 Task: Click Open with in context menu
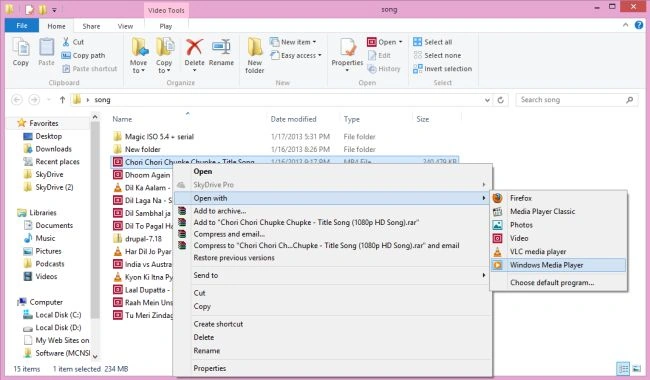click(x=332, y=198)
